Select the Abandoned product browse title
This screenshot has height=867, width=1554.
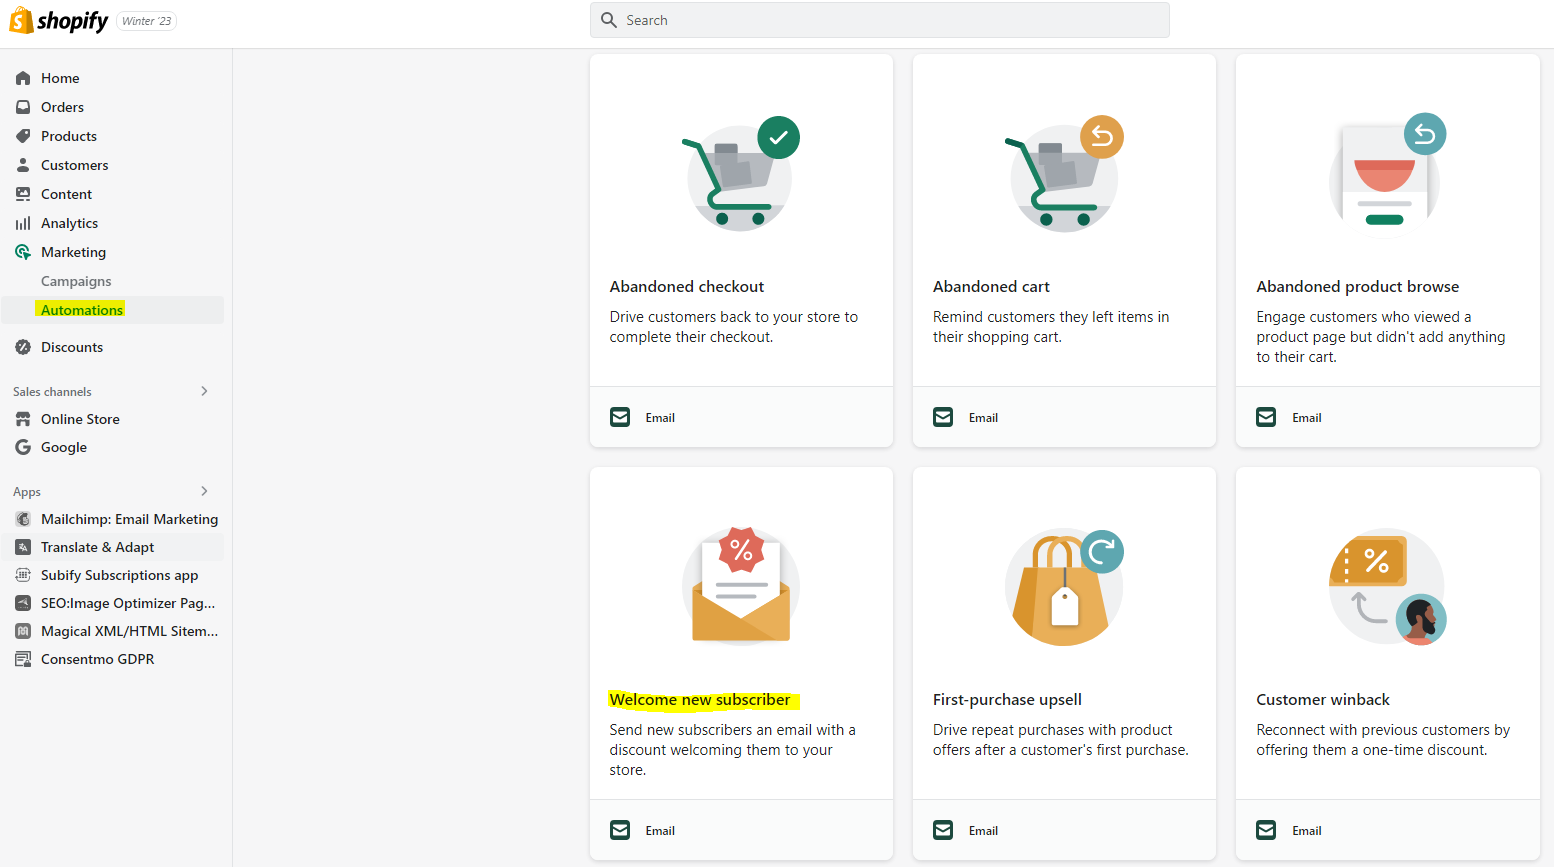click(x=1358, y=286)
